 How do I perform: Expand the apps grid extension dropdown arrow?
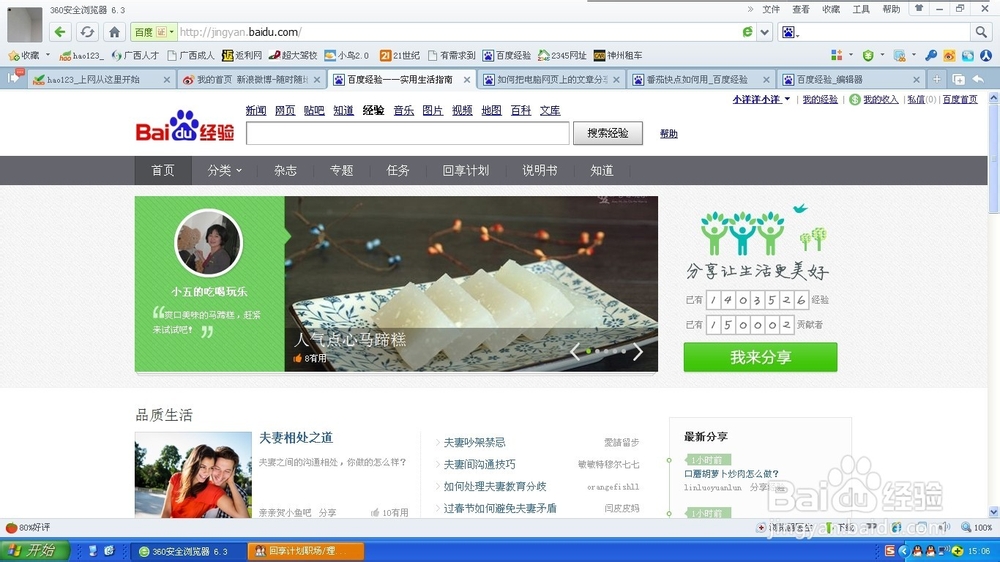pyautogui.click(x=851, y=55)
